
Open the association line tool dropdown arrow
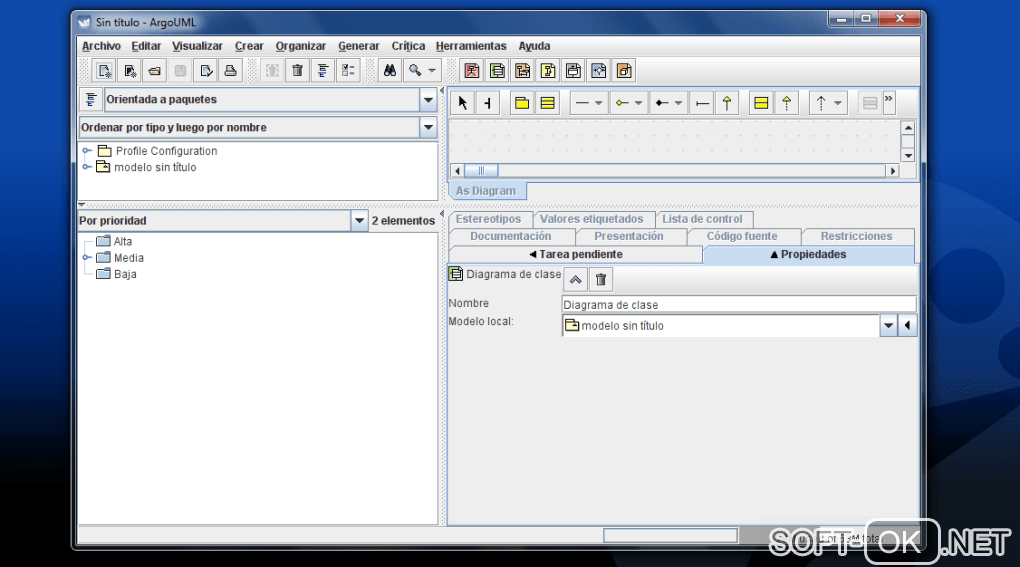point(598,103)
